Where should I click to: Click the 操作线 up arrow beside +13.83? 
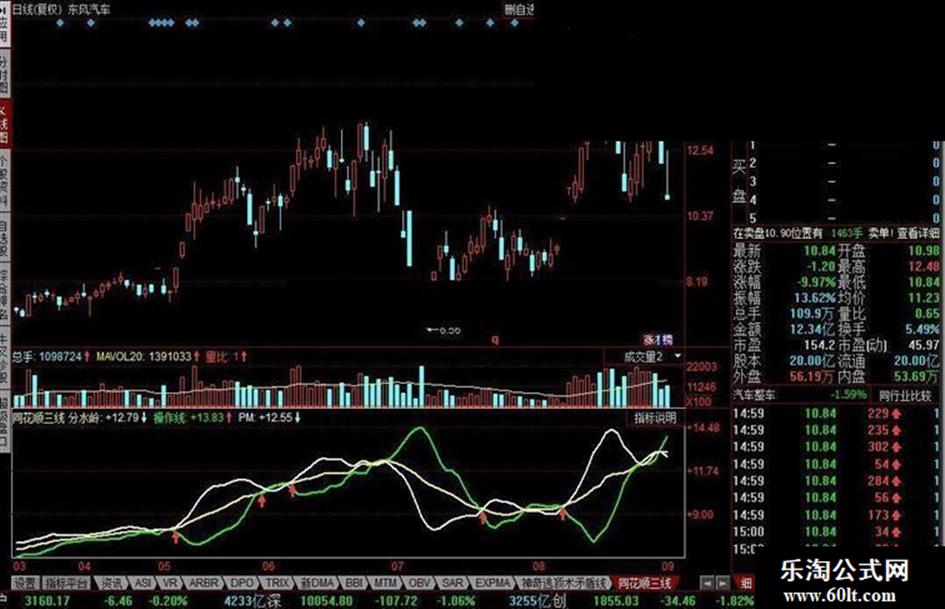coord(228,417)
